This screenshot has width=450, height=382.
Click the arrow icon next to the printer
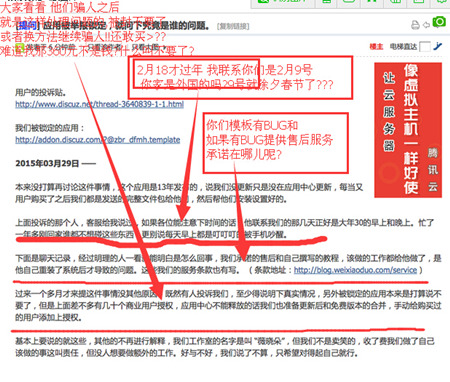(426, 25)
